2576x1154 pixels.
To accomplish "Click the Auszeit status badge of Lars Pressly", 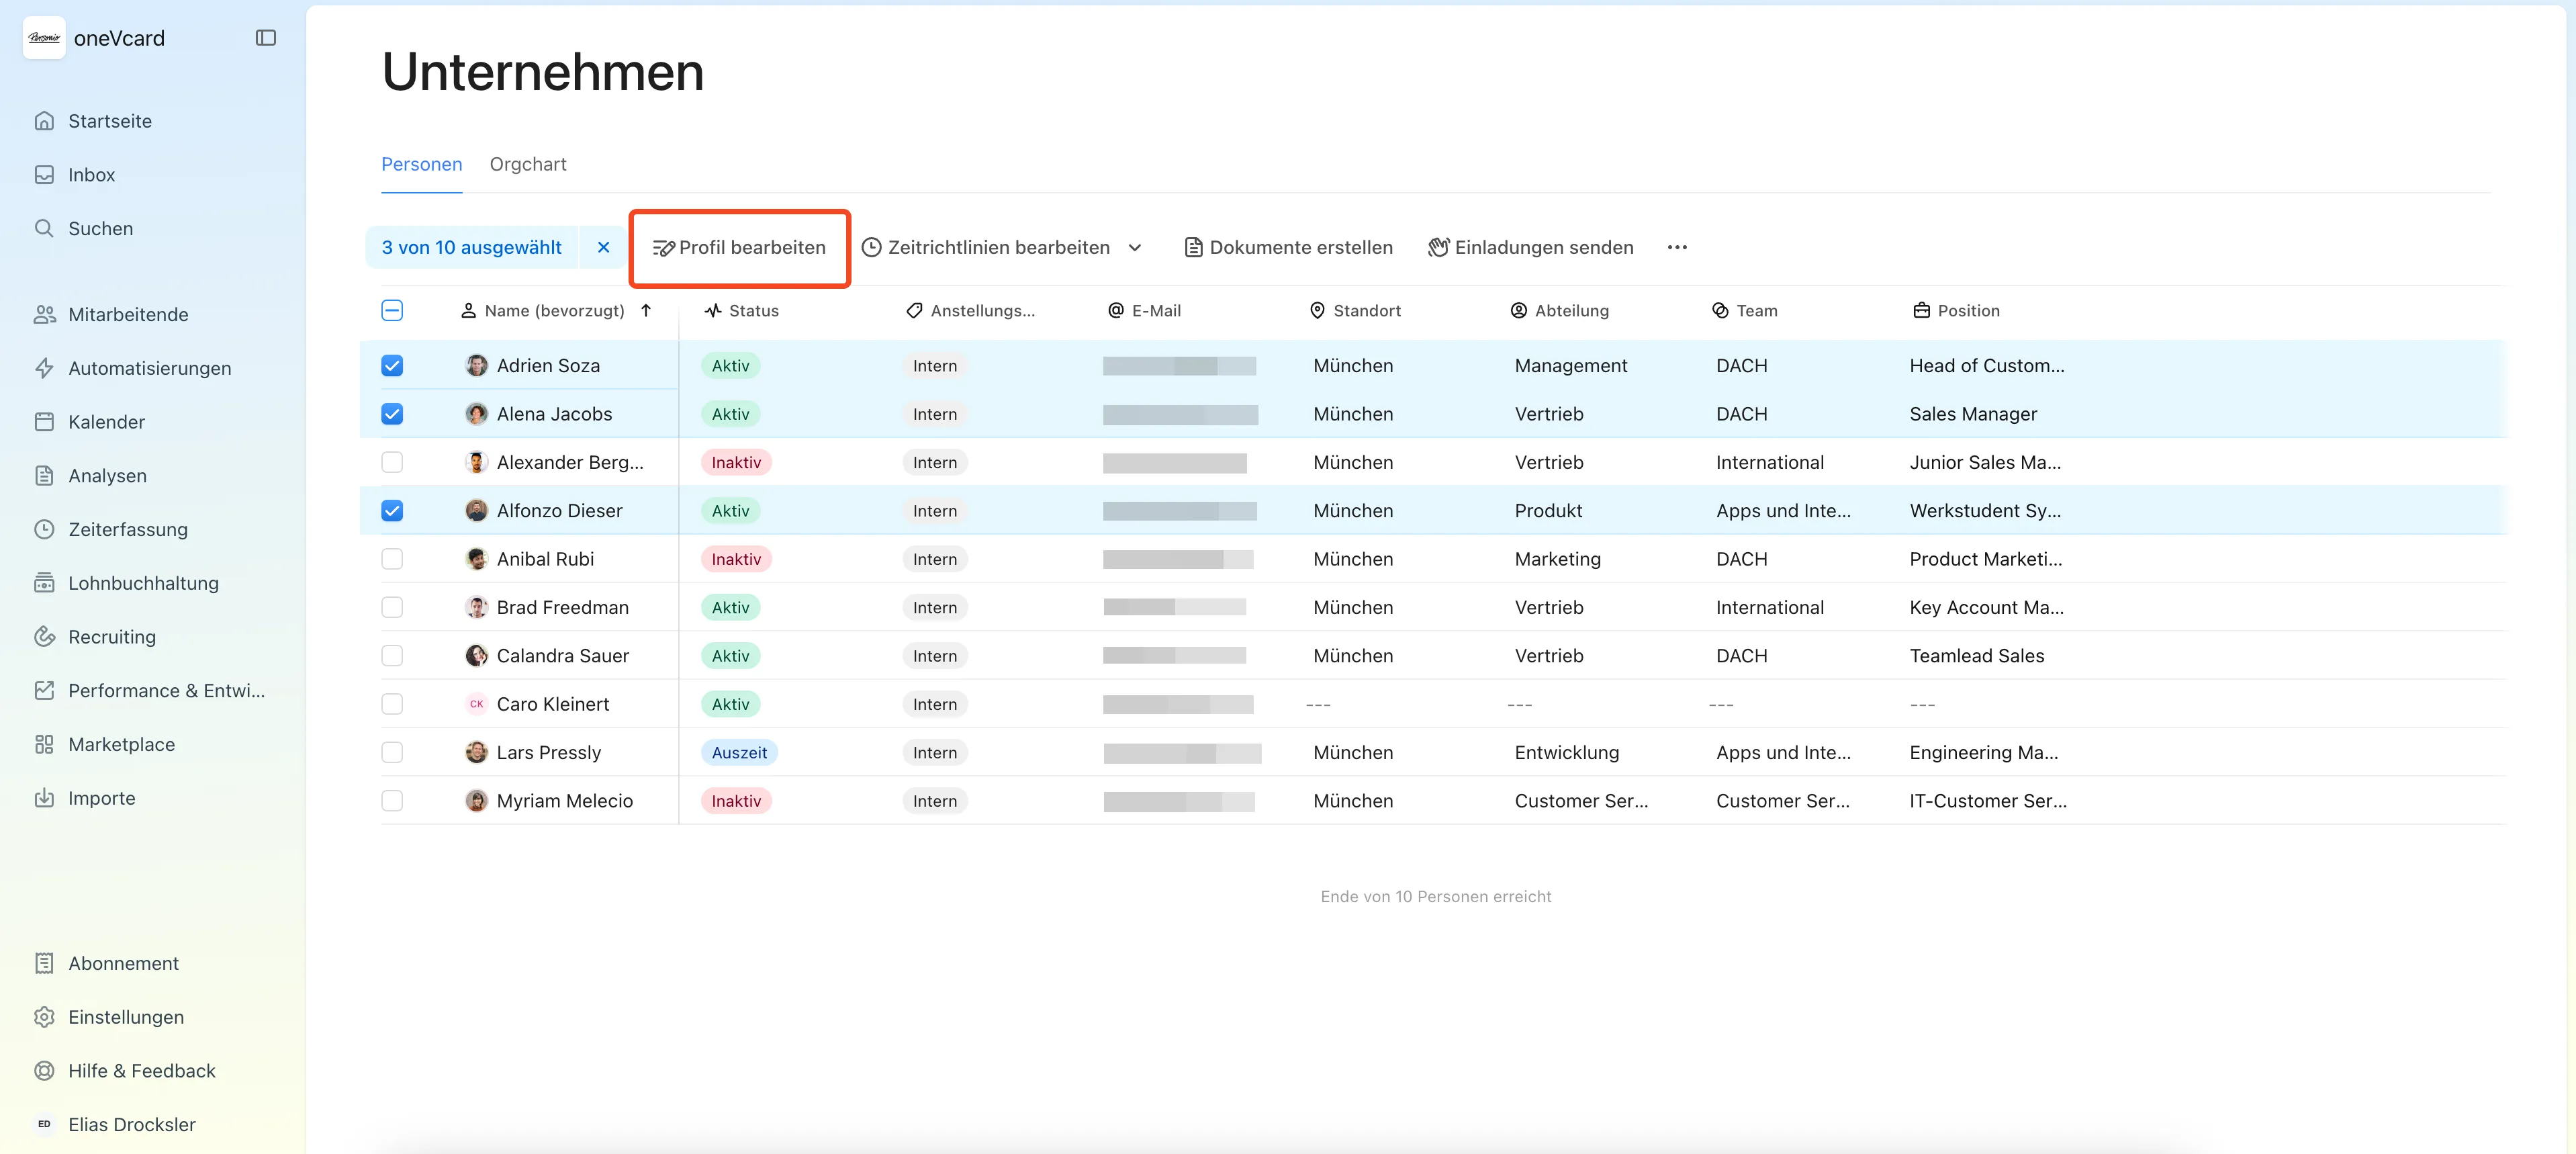I will [739, 752].
